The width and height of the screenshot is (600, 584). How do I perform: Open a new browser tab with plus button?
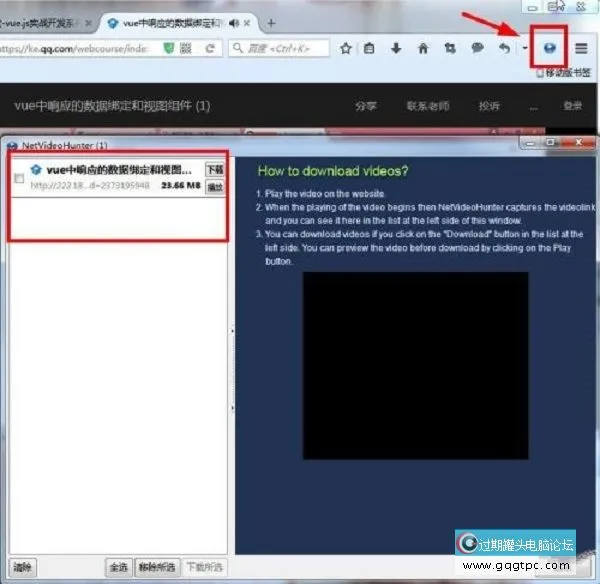270,22
